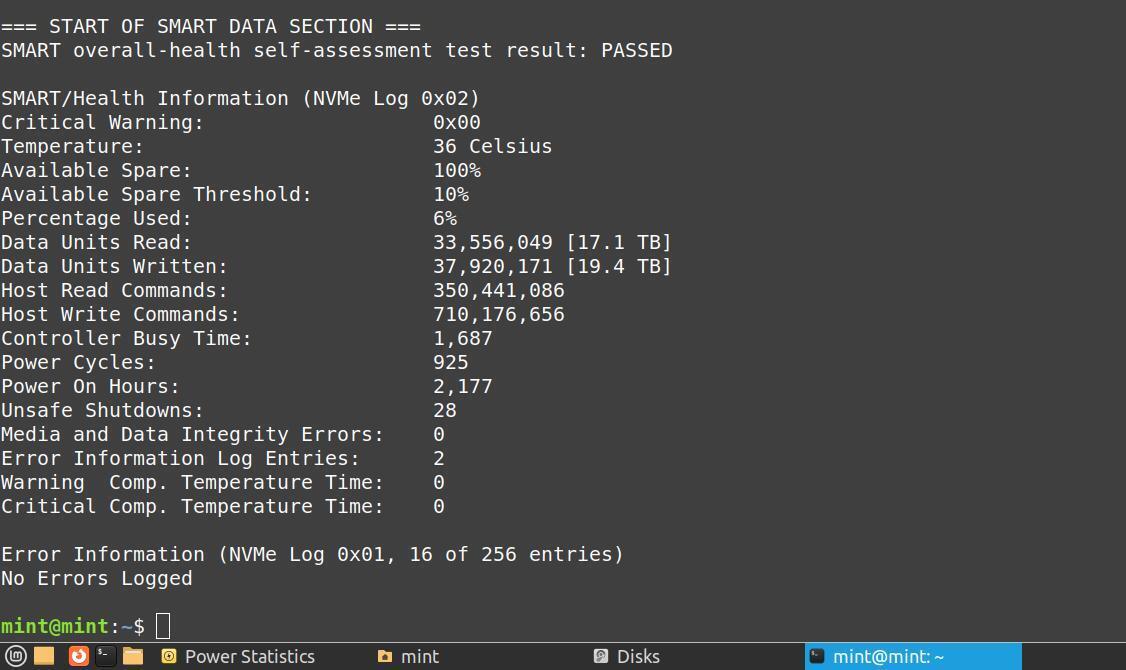
Task: Open the Linux Mint menu
Action: (x=16, y=656)
